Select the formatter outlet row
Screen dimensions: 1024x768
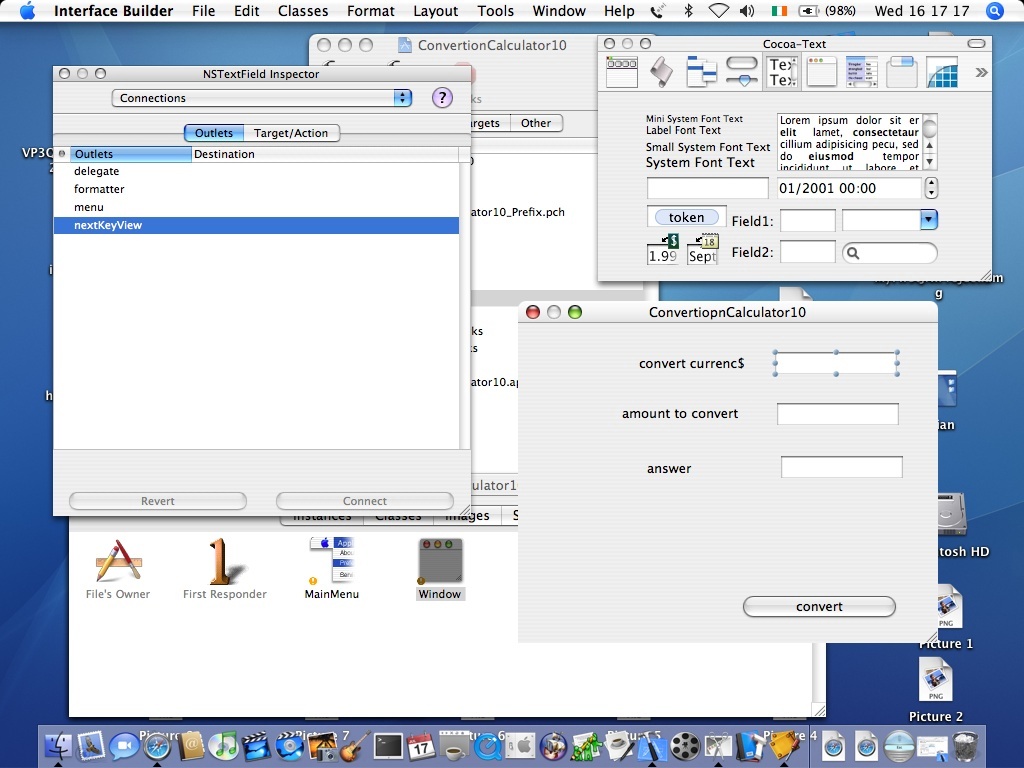(257, 189)
